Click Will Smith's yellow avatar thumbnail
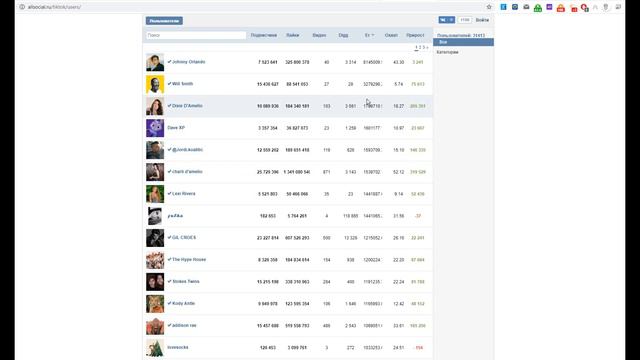 pyautogui.click(x=155, y=84)
